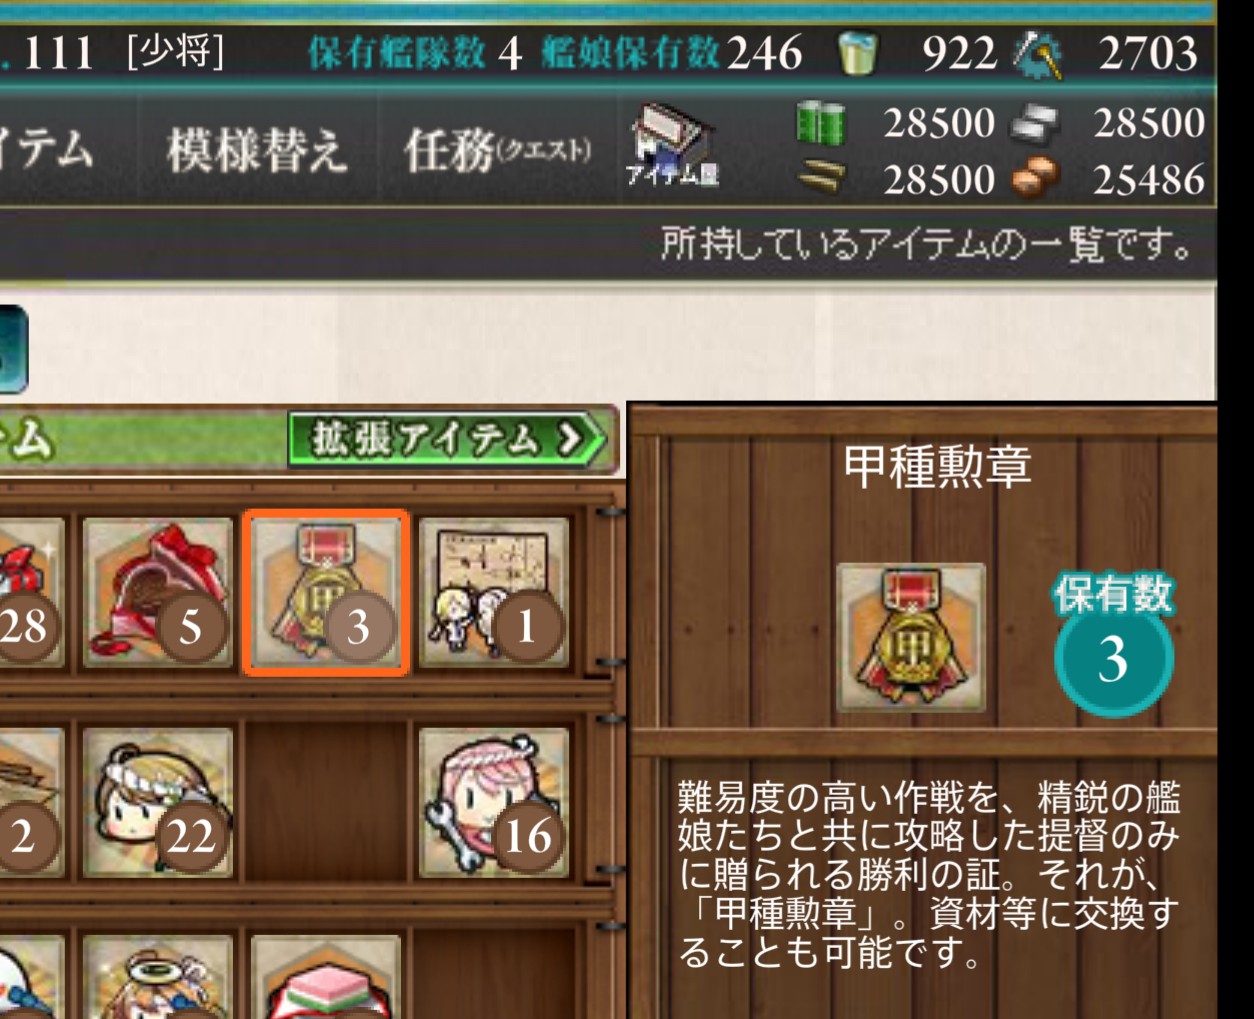Screen dimensions: 1254x1019
Task: Click the bauxite resource icon
Action: [x=1035, y=178]
